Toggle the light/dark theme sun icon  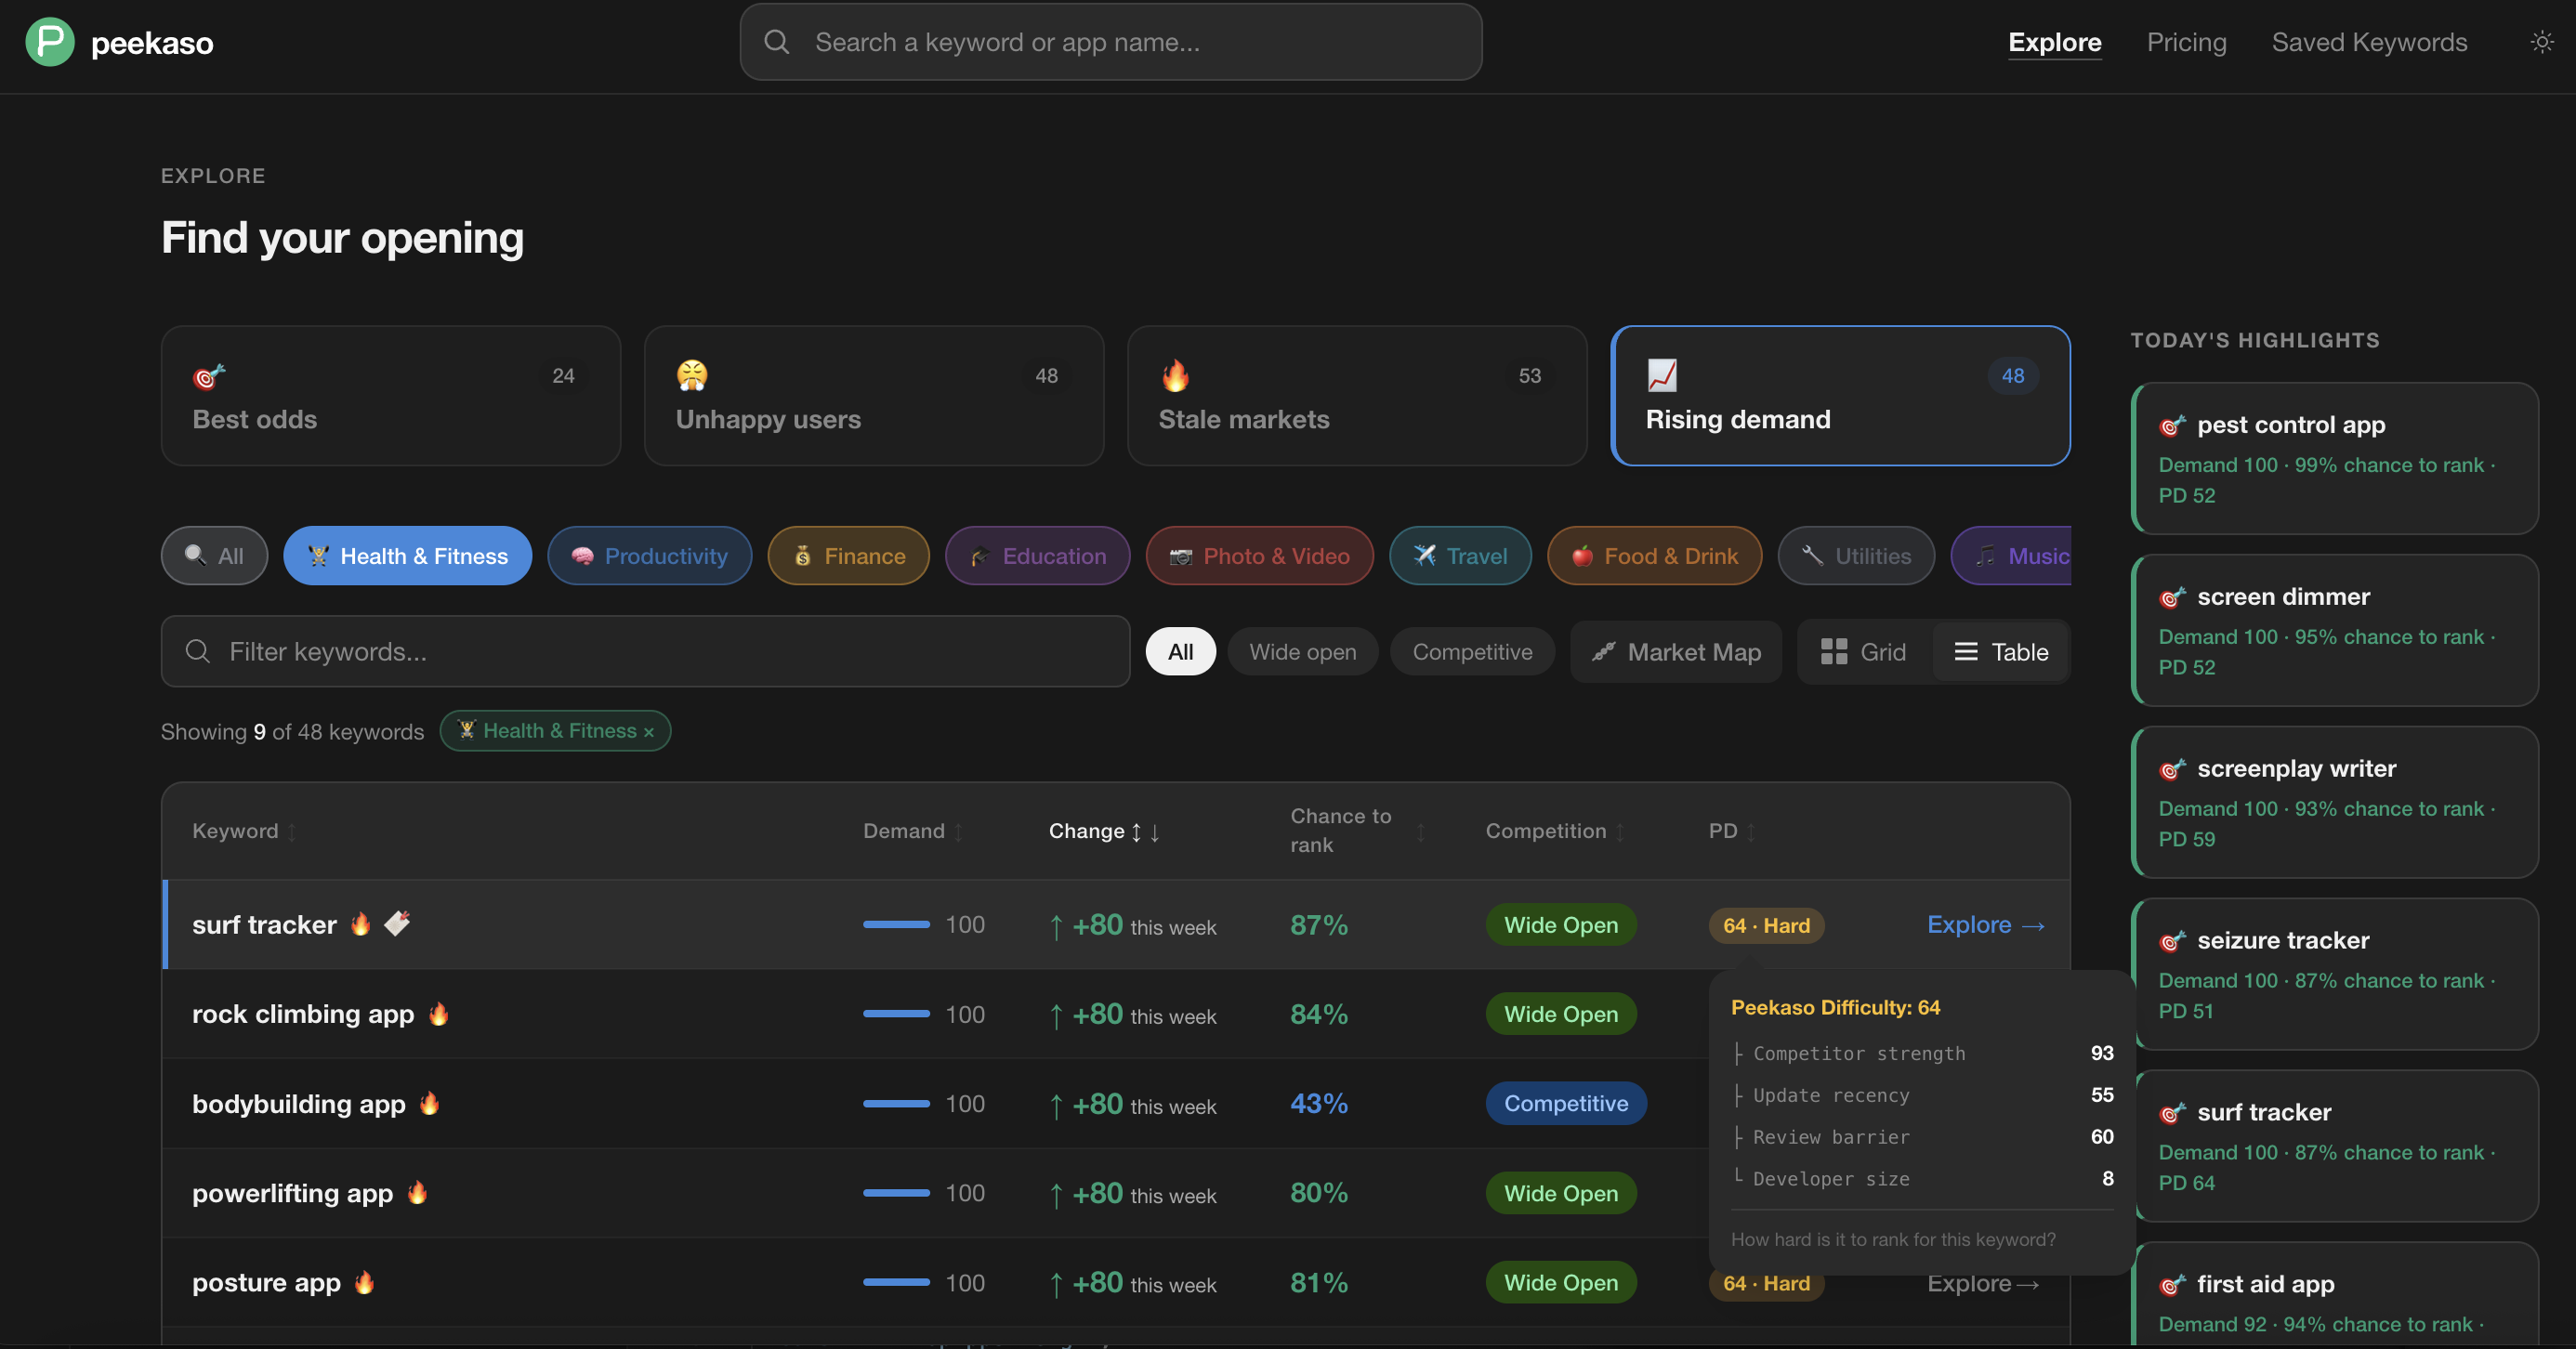[2541, 42]
